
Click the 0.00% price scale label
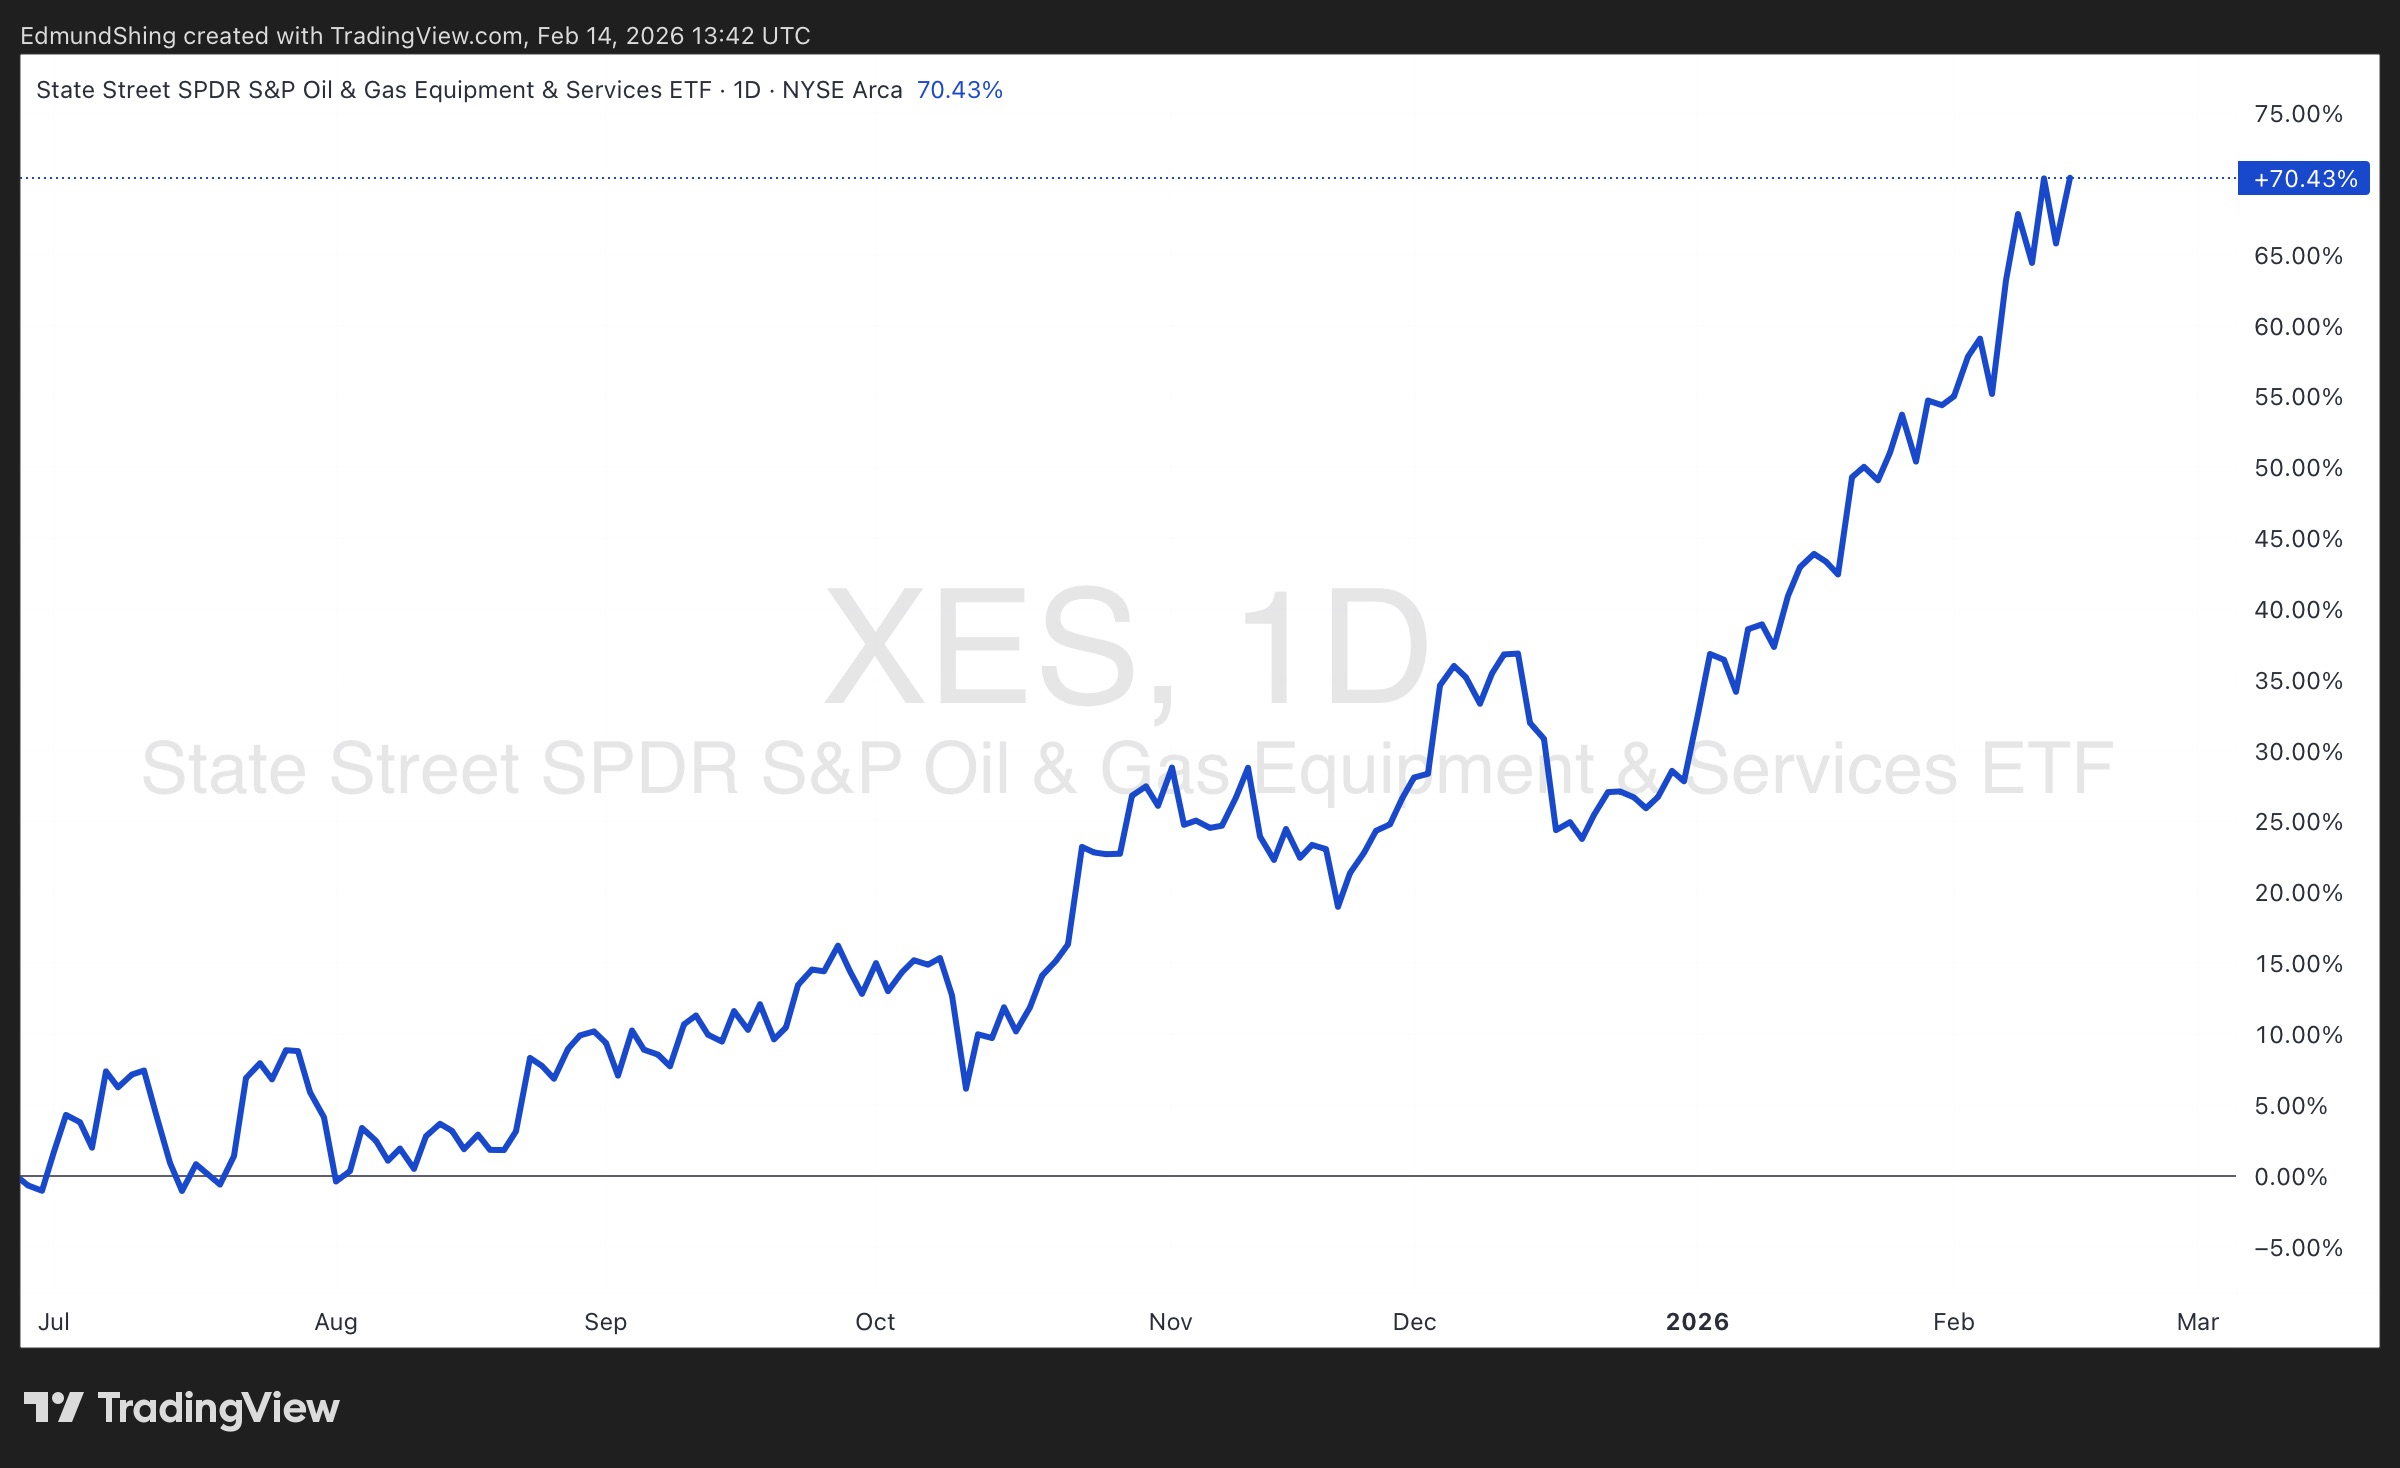(2290, 1177)
